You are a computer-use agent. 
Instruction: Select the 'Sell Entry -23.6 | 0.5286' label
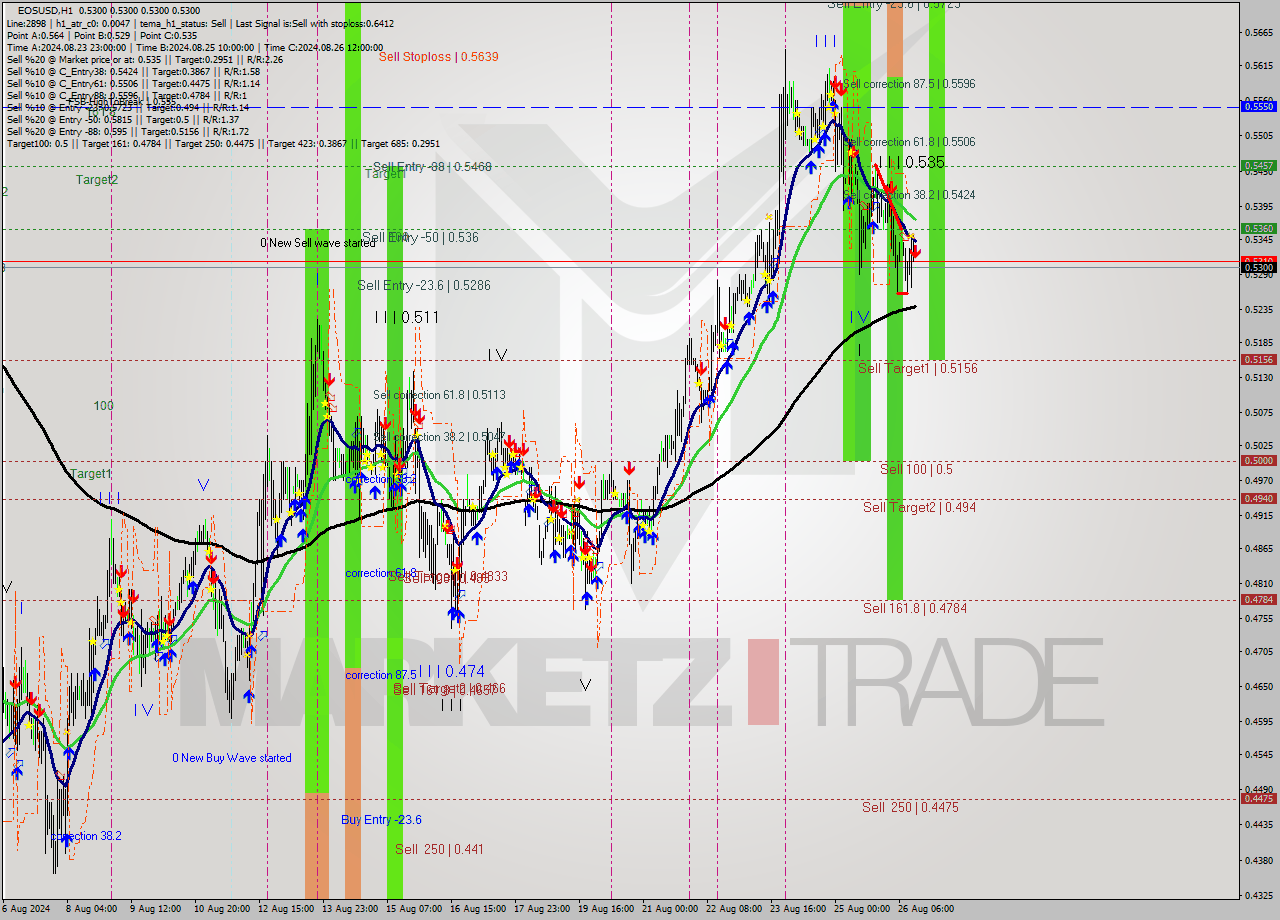(424, 286)
